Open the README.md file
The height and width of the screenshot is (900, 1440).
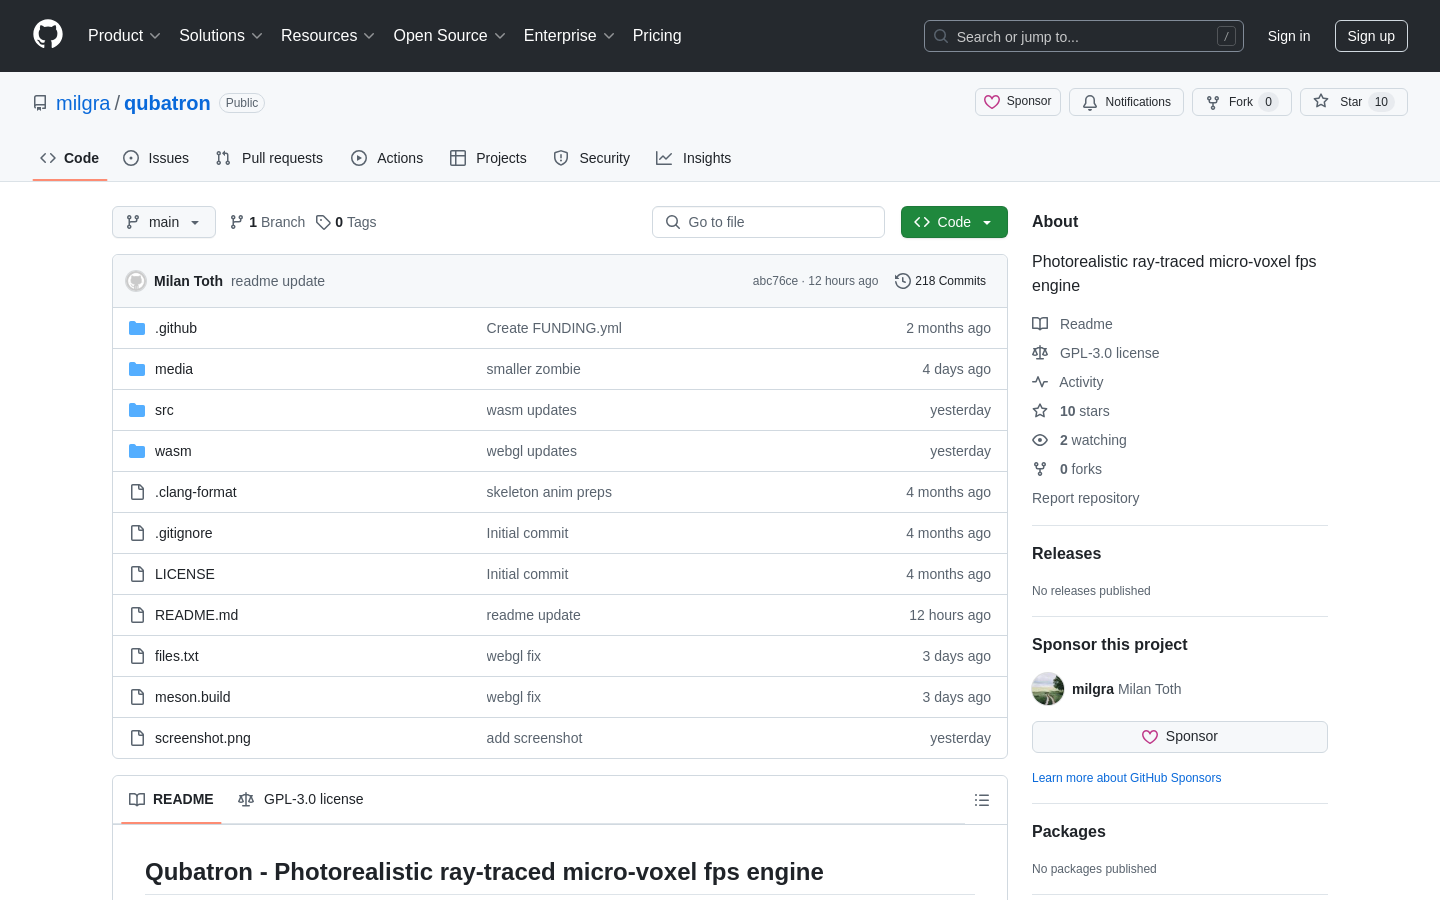(196, 615)
